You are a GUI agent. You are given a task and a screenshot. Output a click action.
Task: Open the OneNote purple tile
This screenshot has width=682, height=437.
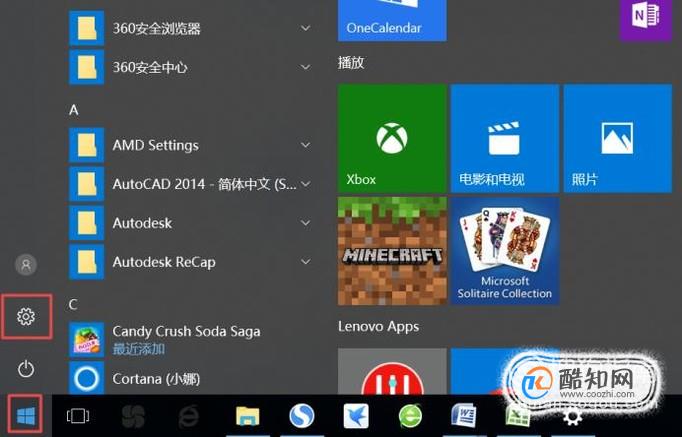[x=646, y=20]
